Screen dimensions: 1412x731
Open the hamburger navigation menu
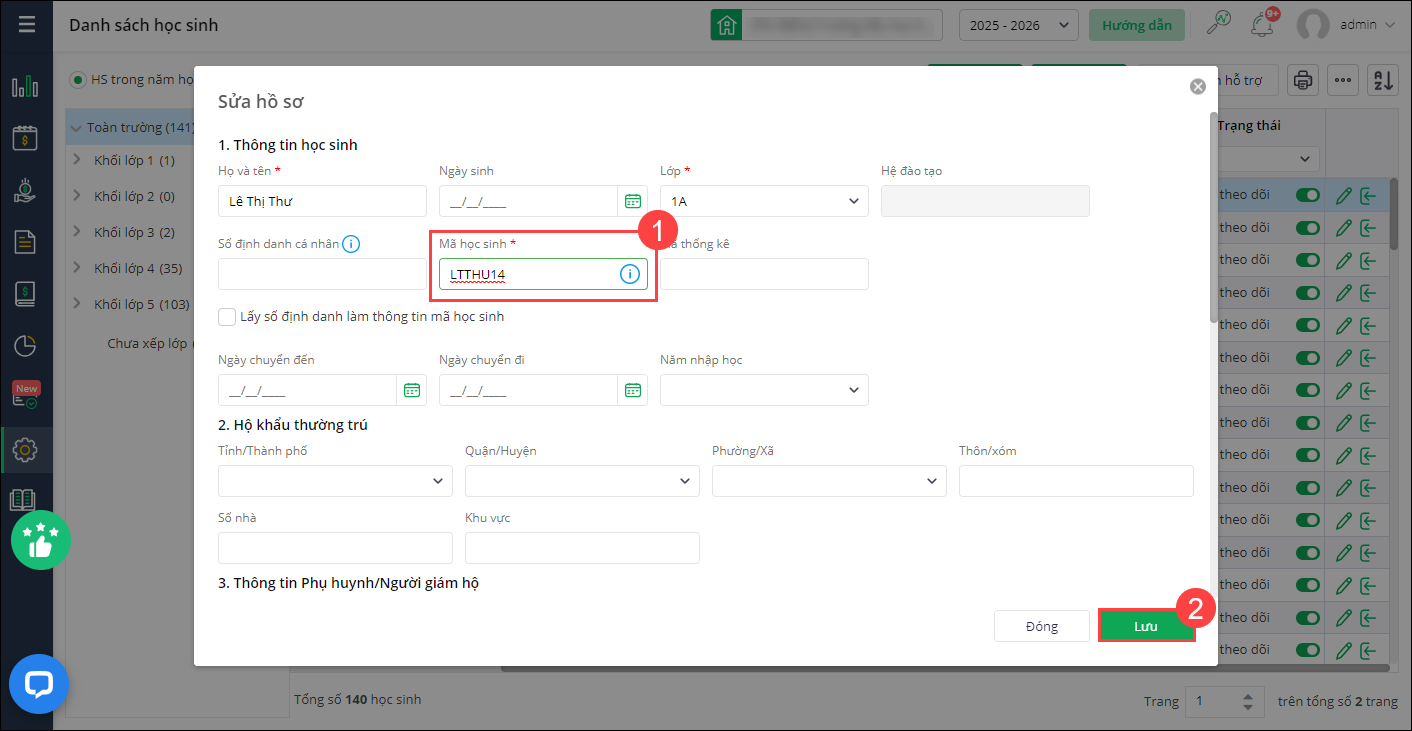(27, 24)
